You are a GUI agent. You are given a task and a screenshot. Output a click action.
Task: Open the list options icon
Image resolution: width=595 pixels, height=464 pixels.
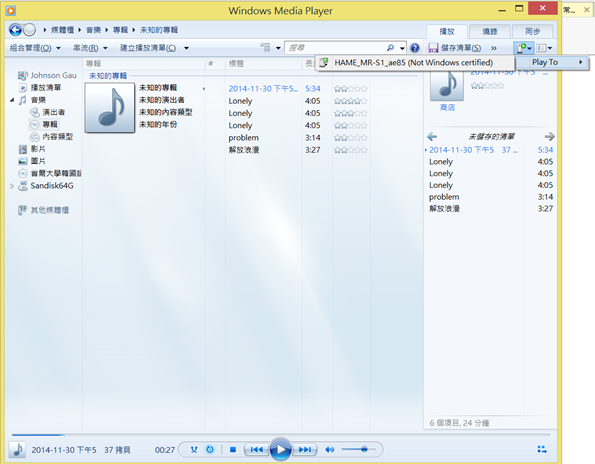[544, 48]
